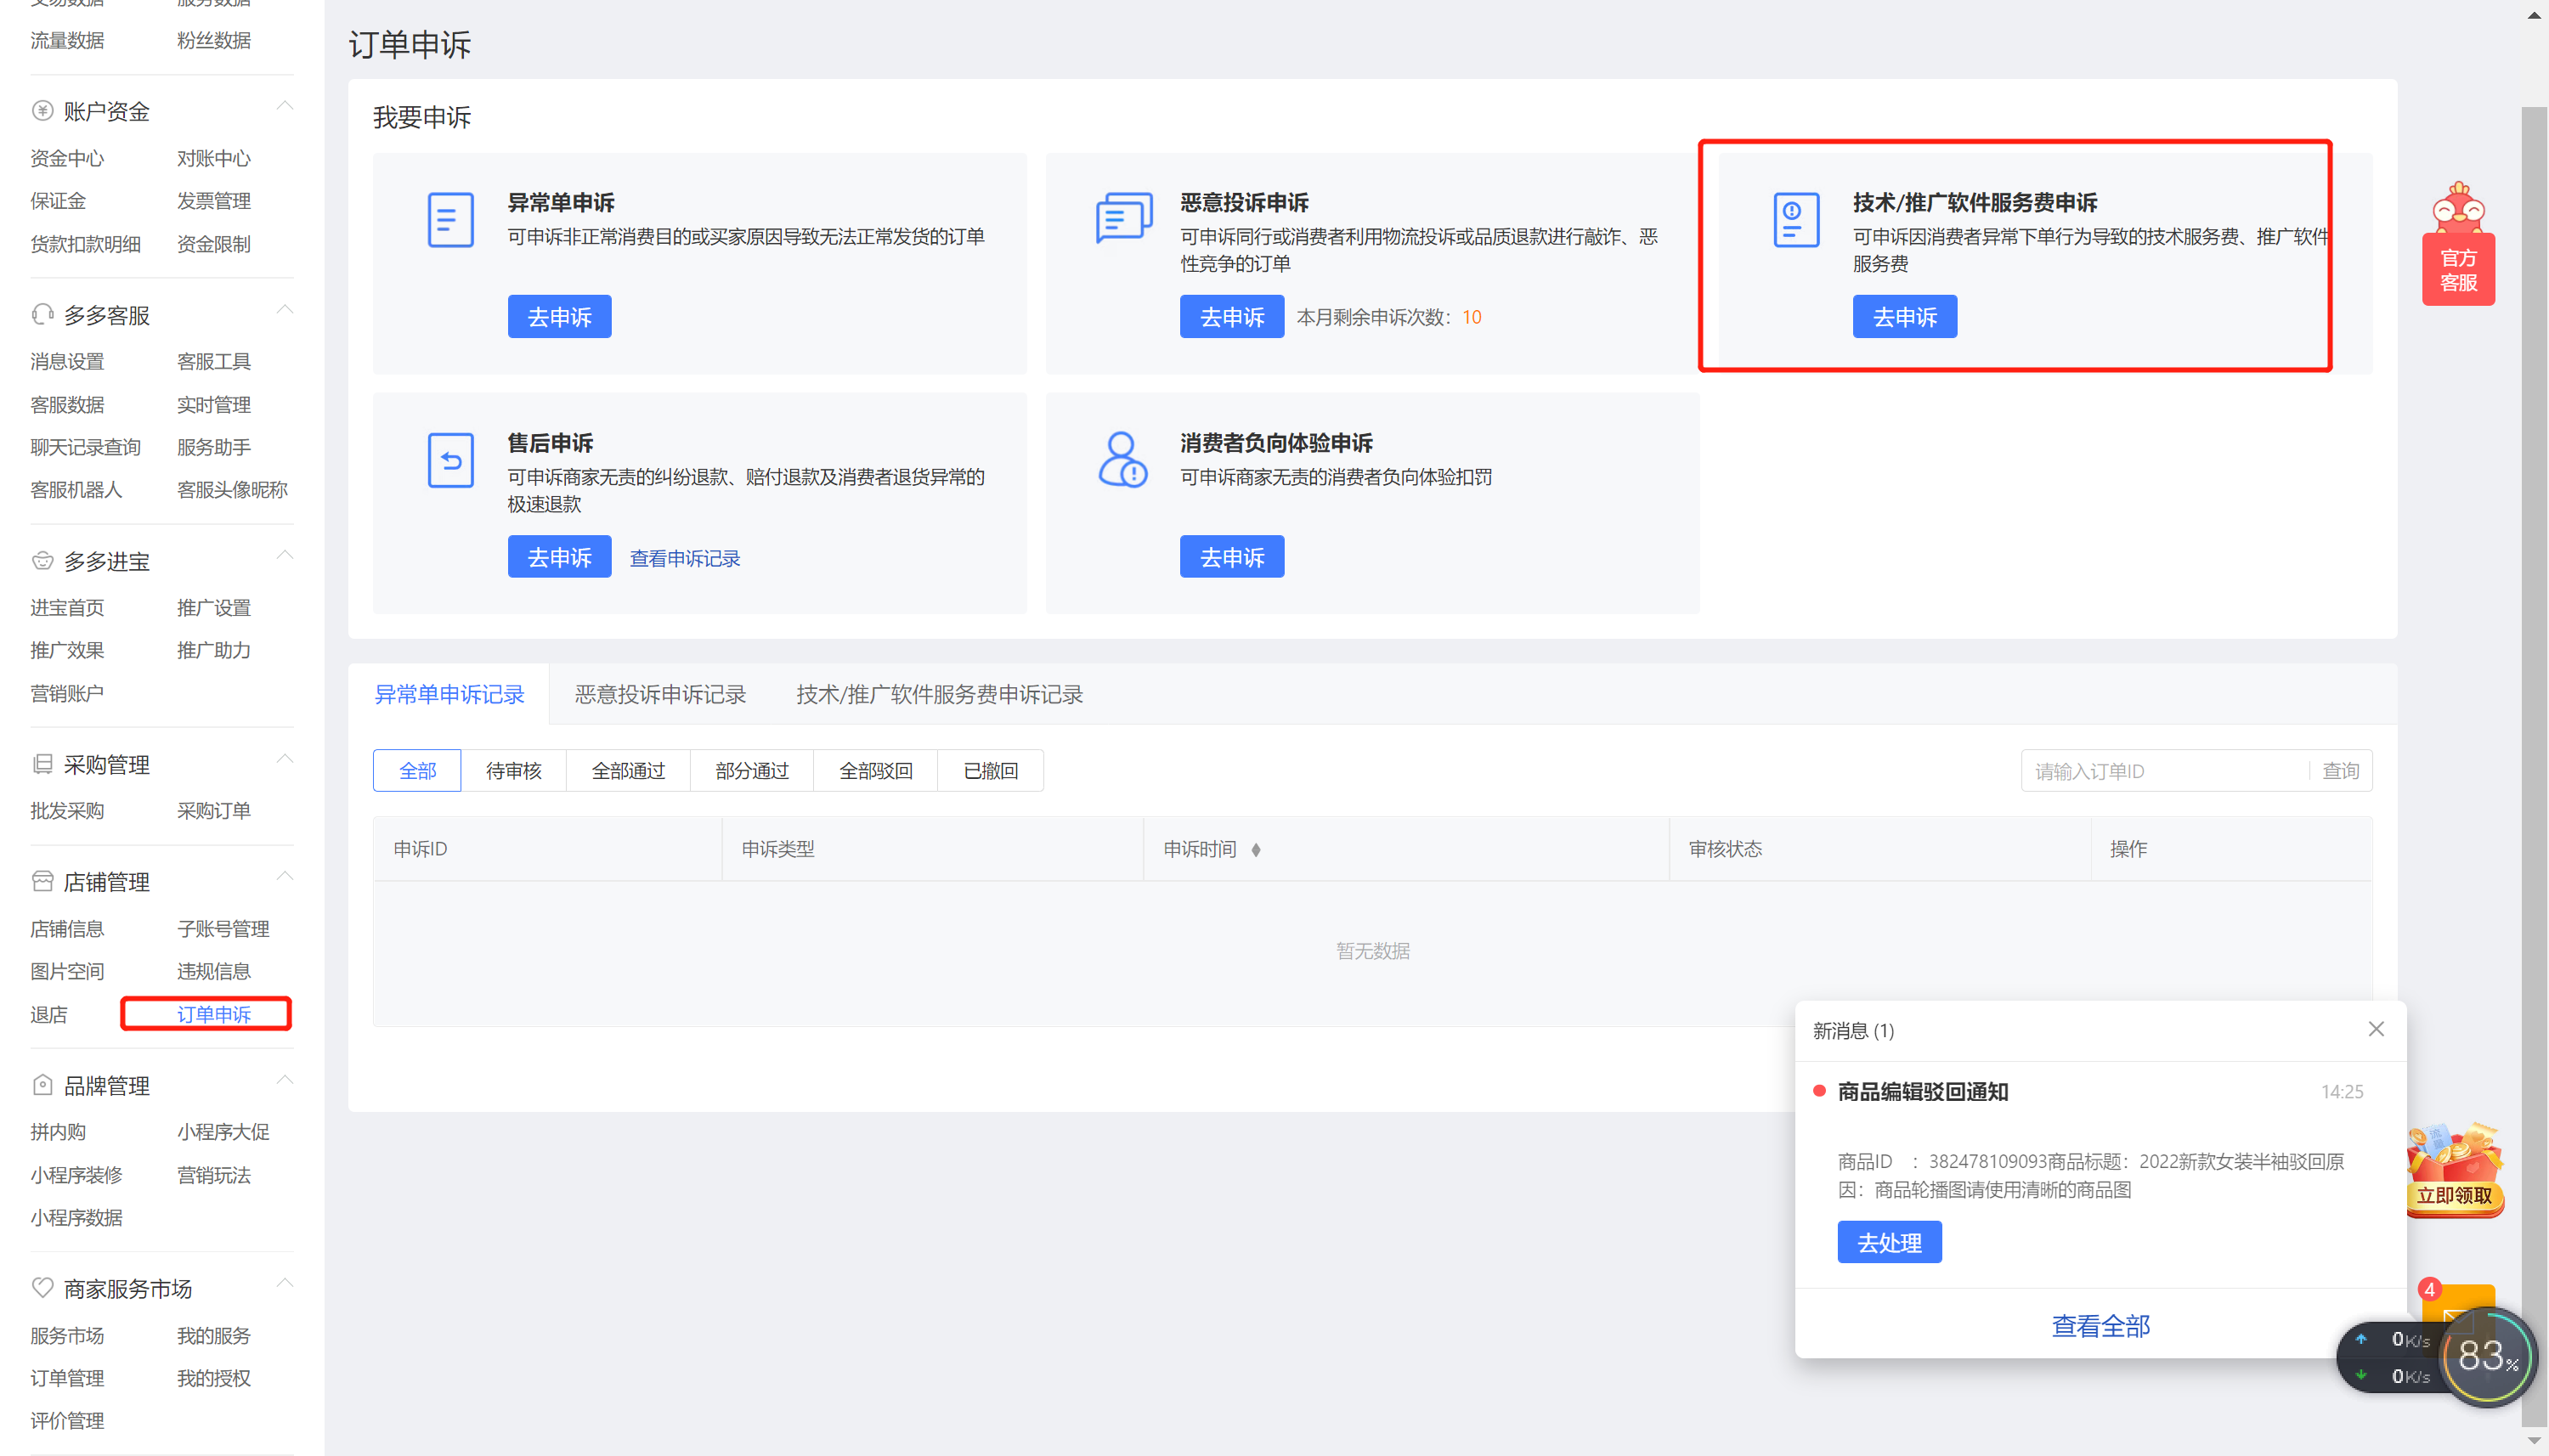Click the 多多客服 headset icon in sidebar
This screenshot has height=1456, width=2549.
(x=42, y=314)
